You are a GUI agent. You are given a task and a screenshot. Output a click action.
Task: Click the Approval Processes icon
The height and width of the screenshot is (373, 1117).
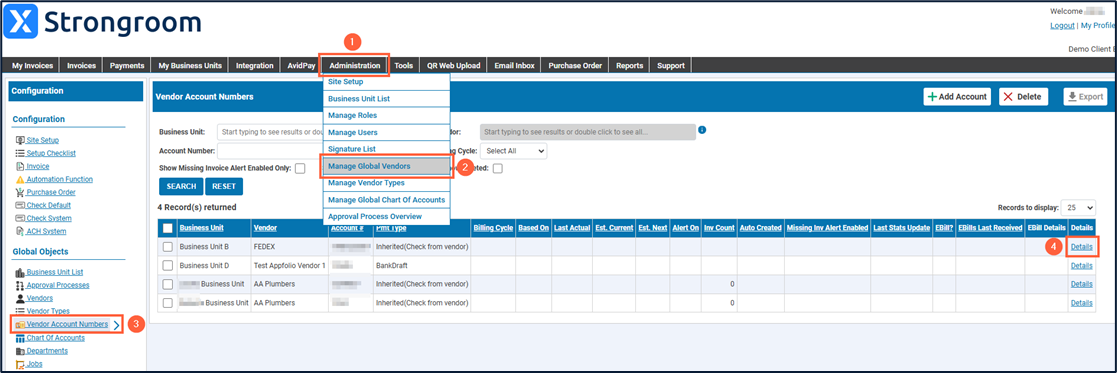click(20, 285)
